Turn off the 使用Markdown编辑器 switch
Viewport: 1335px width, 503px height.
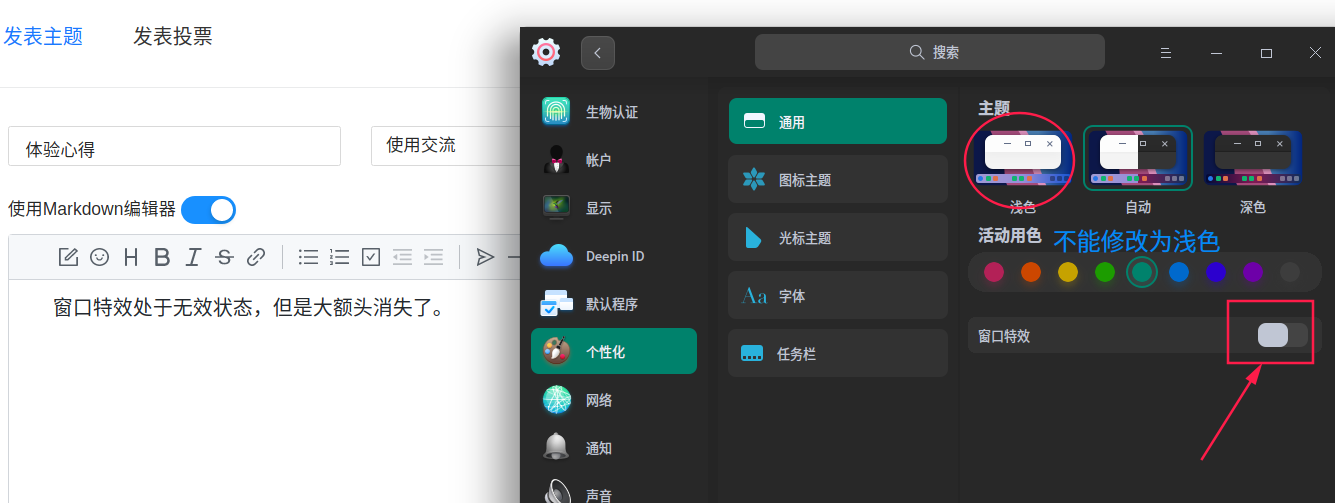pos(208,210)
